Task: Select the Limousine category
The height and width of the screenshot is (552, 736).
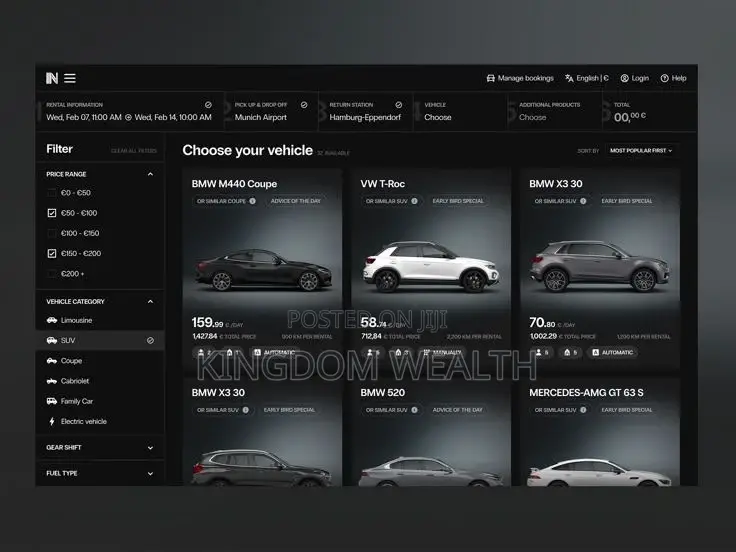Action: point(100,320)
